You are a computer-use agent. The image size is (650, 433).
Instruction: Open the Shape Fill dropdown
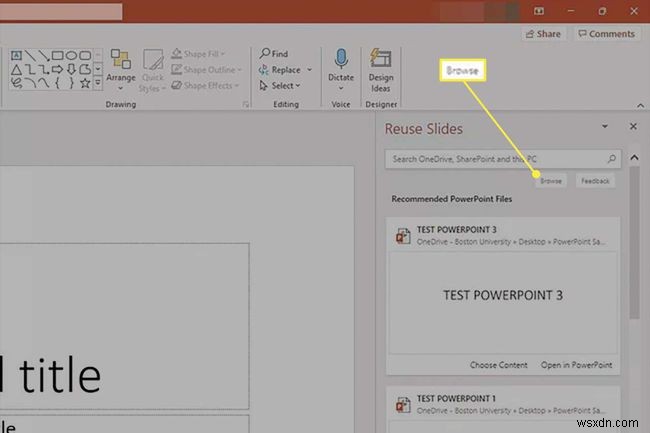tap(199, 54)
